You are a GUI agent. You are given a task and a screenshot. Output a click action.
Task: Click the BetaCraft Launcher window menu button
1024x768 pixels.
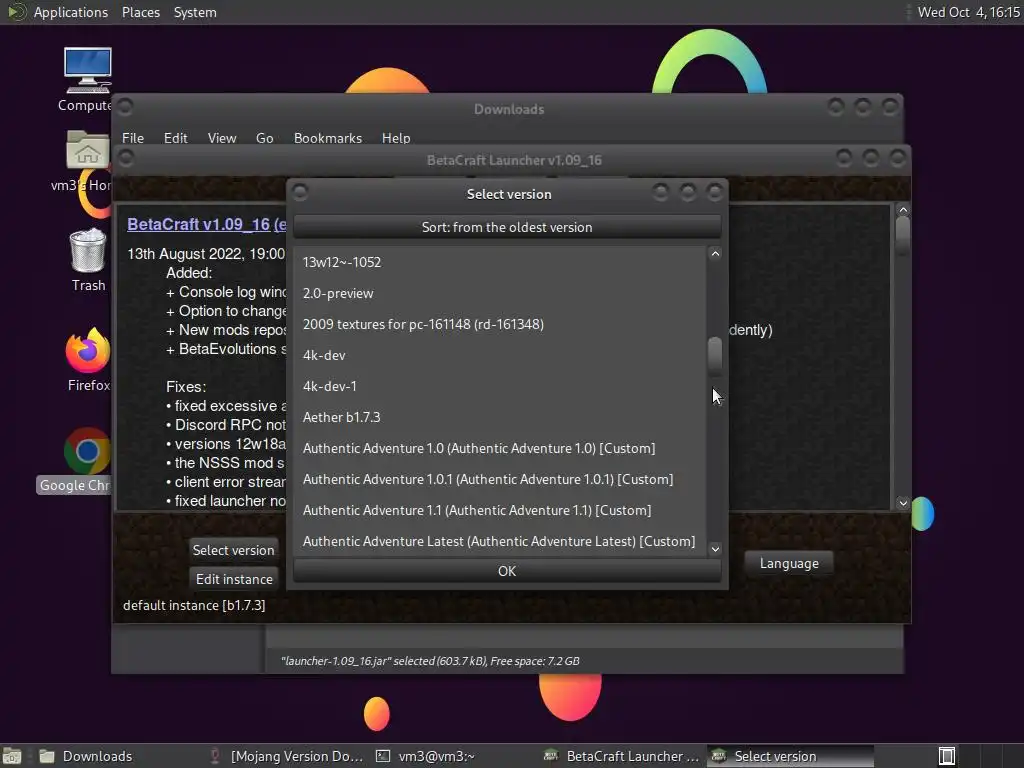pyautogui.click(x=125, y=157)
